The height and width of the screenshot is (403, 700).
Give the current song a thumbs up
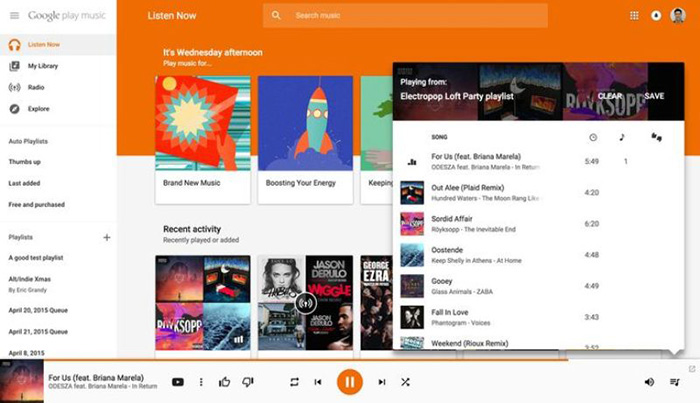tap(224, 382)
